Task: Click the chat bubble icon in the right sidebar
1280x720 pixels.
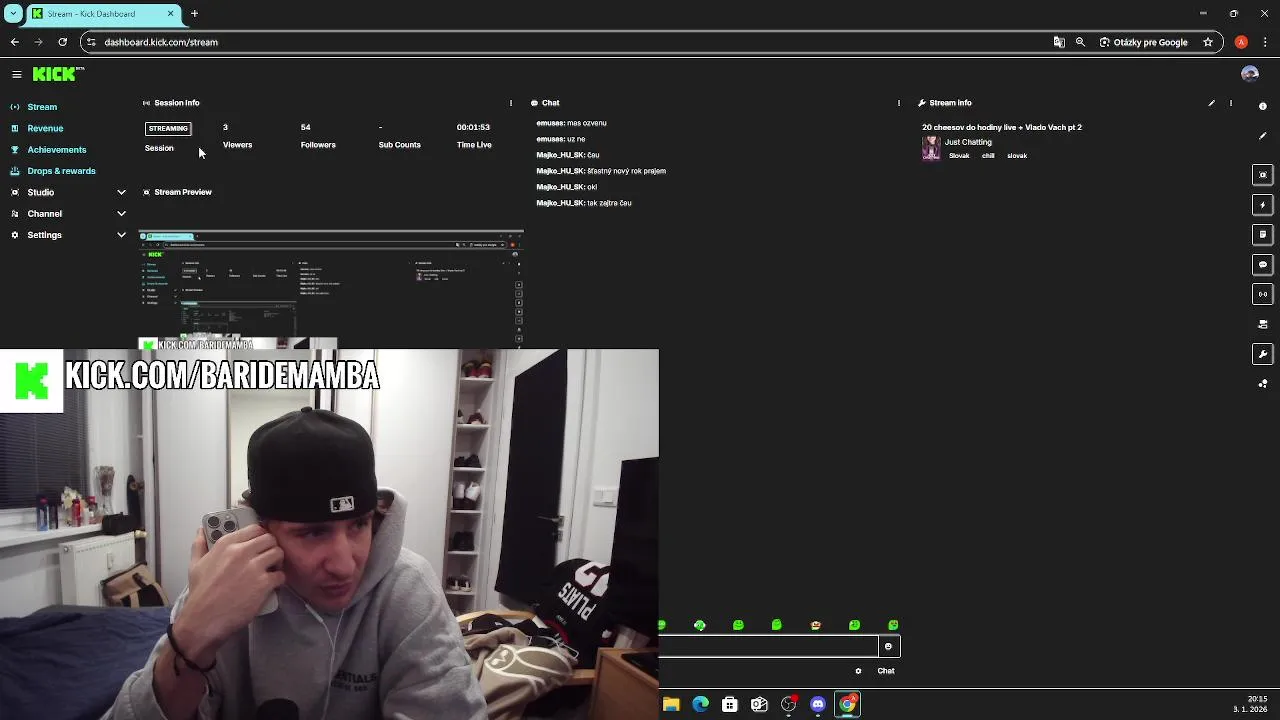Action: pos(1263,265)
